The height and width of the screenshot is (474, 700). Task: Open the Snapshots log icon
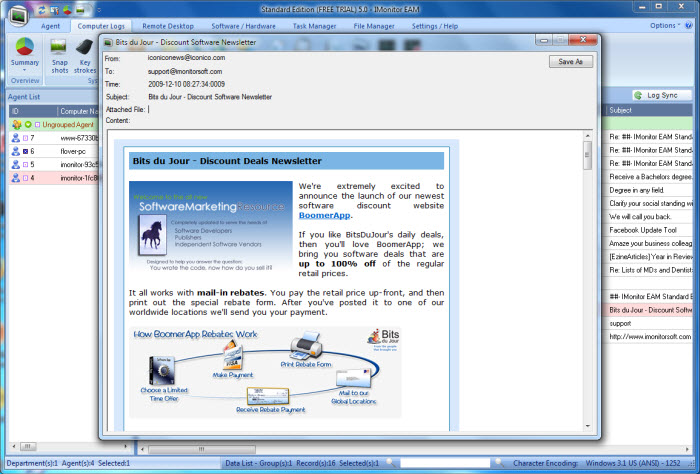click(x=60, y=48)
